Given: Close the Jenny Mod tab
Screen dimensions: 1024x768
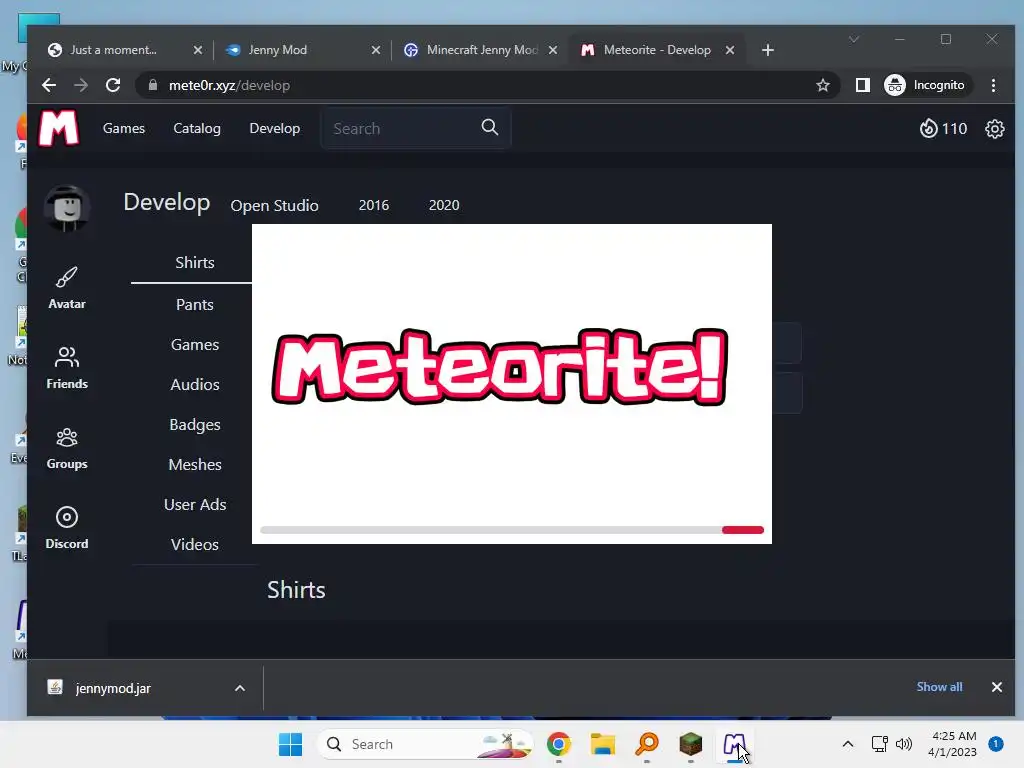Looking at the screenshot, I should point(376,50).
